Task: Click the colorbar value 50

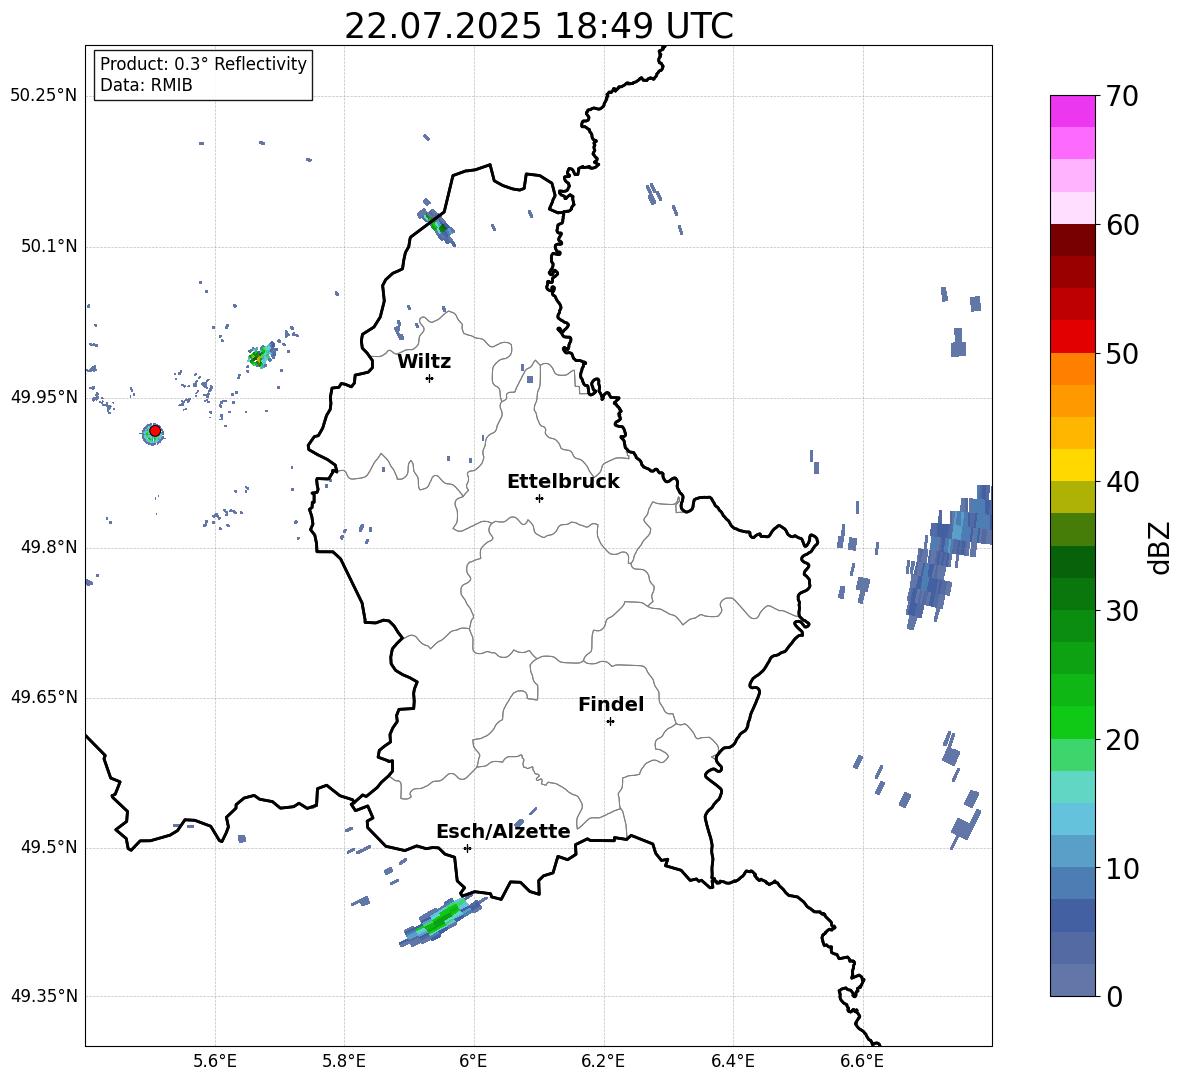Action: [1122, 353]
